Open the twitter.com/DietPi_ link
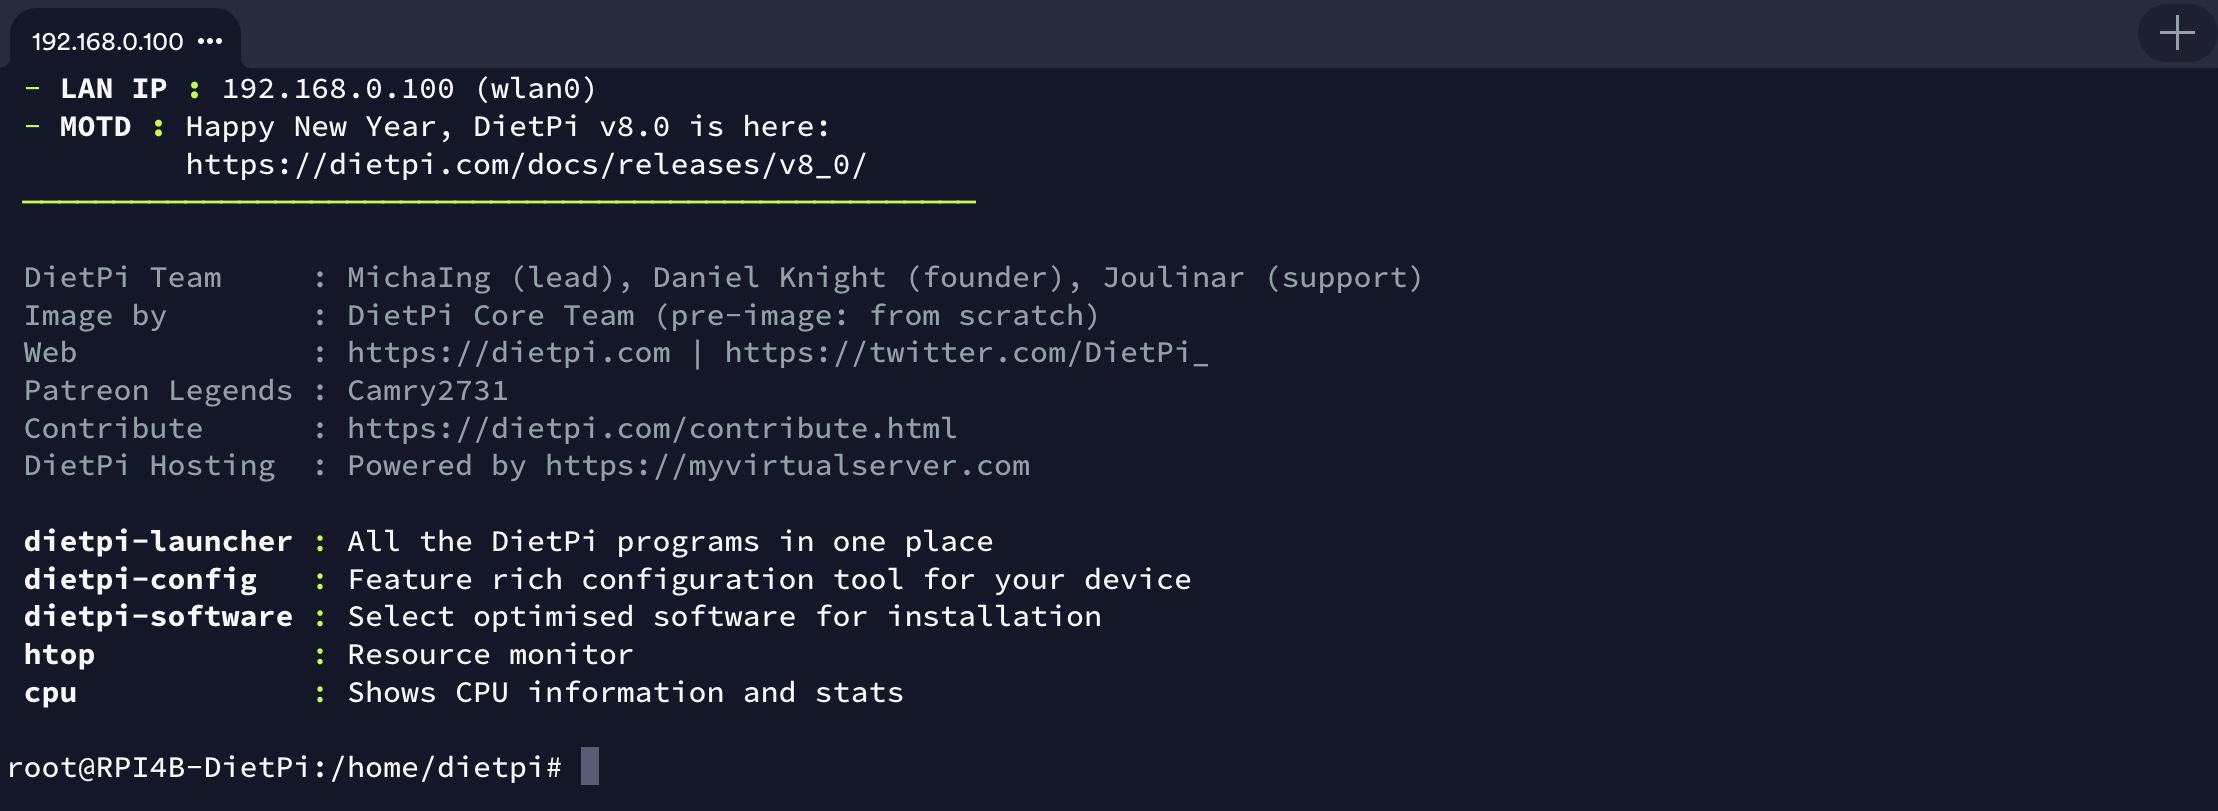The image size is (2218, 811). (966, 353)
